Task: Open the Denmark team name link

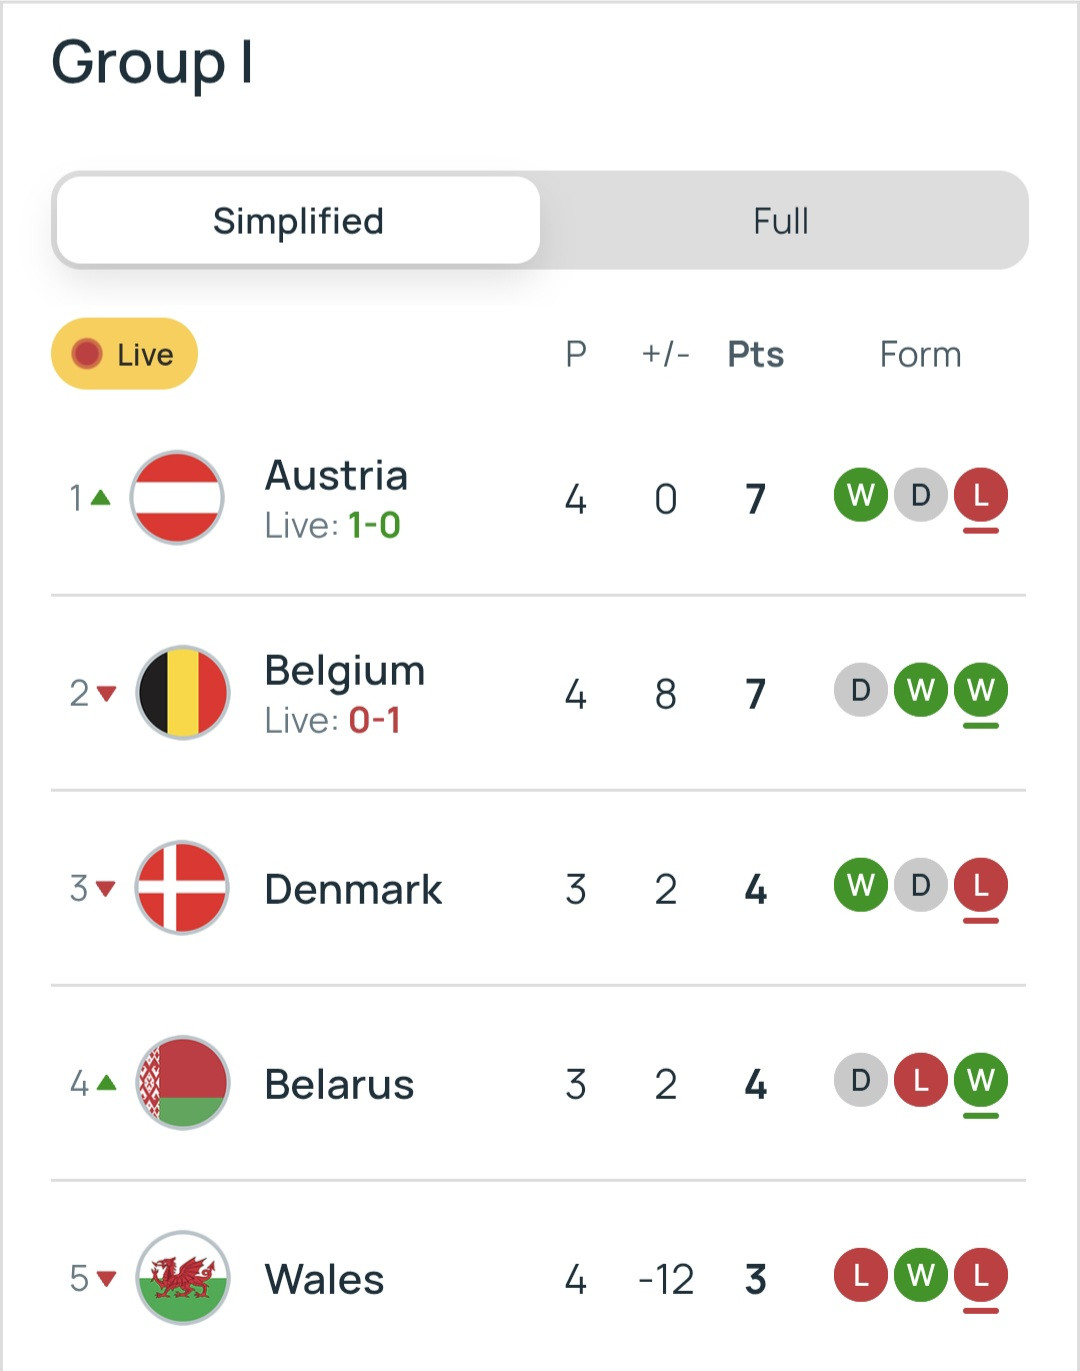Action: (353, 889)
